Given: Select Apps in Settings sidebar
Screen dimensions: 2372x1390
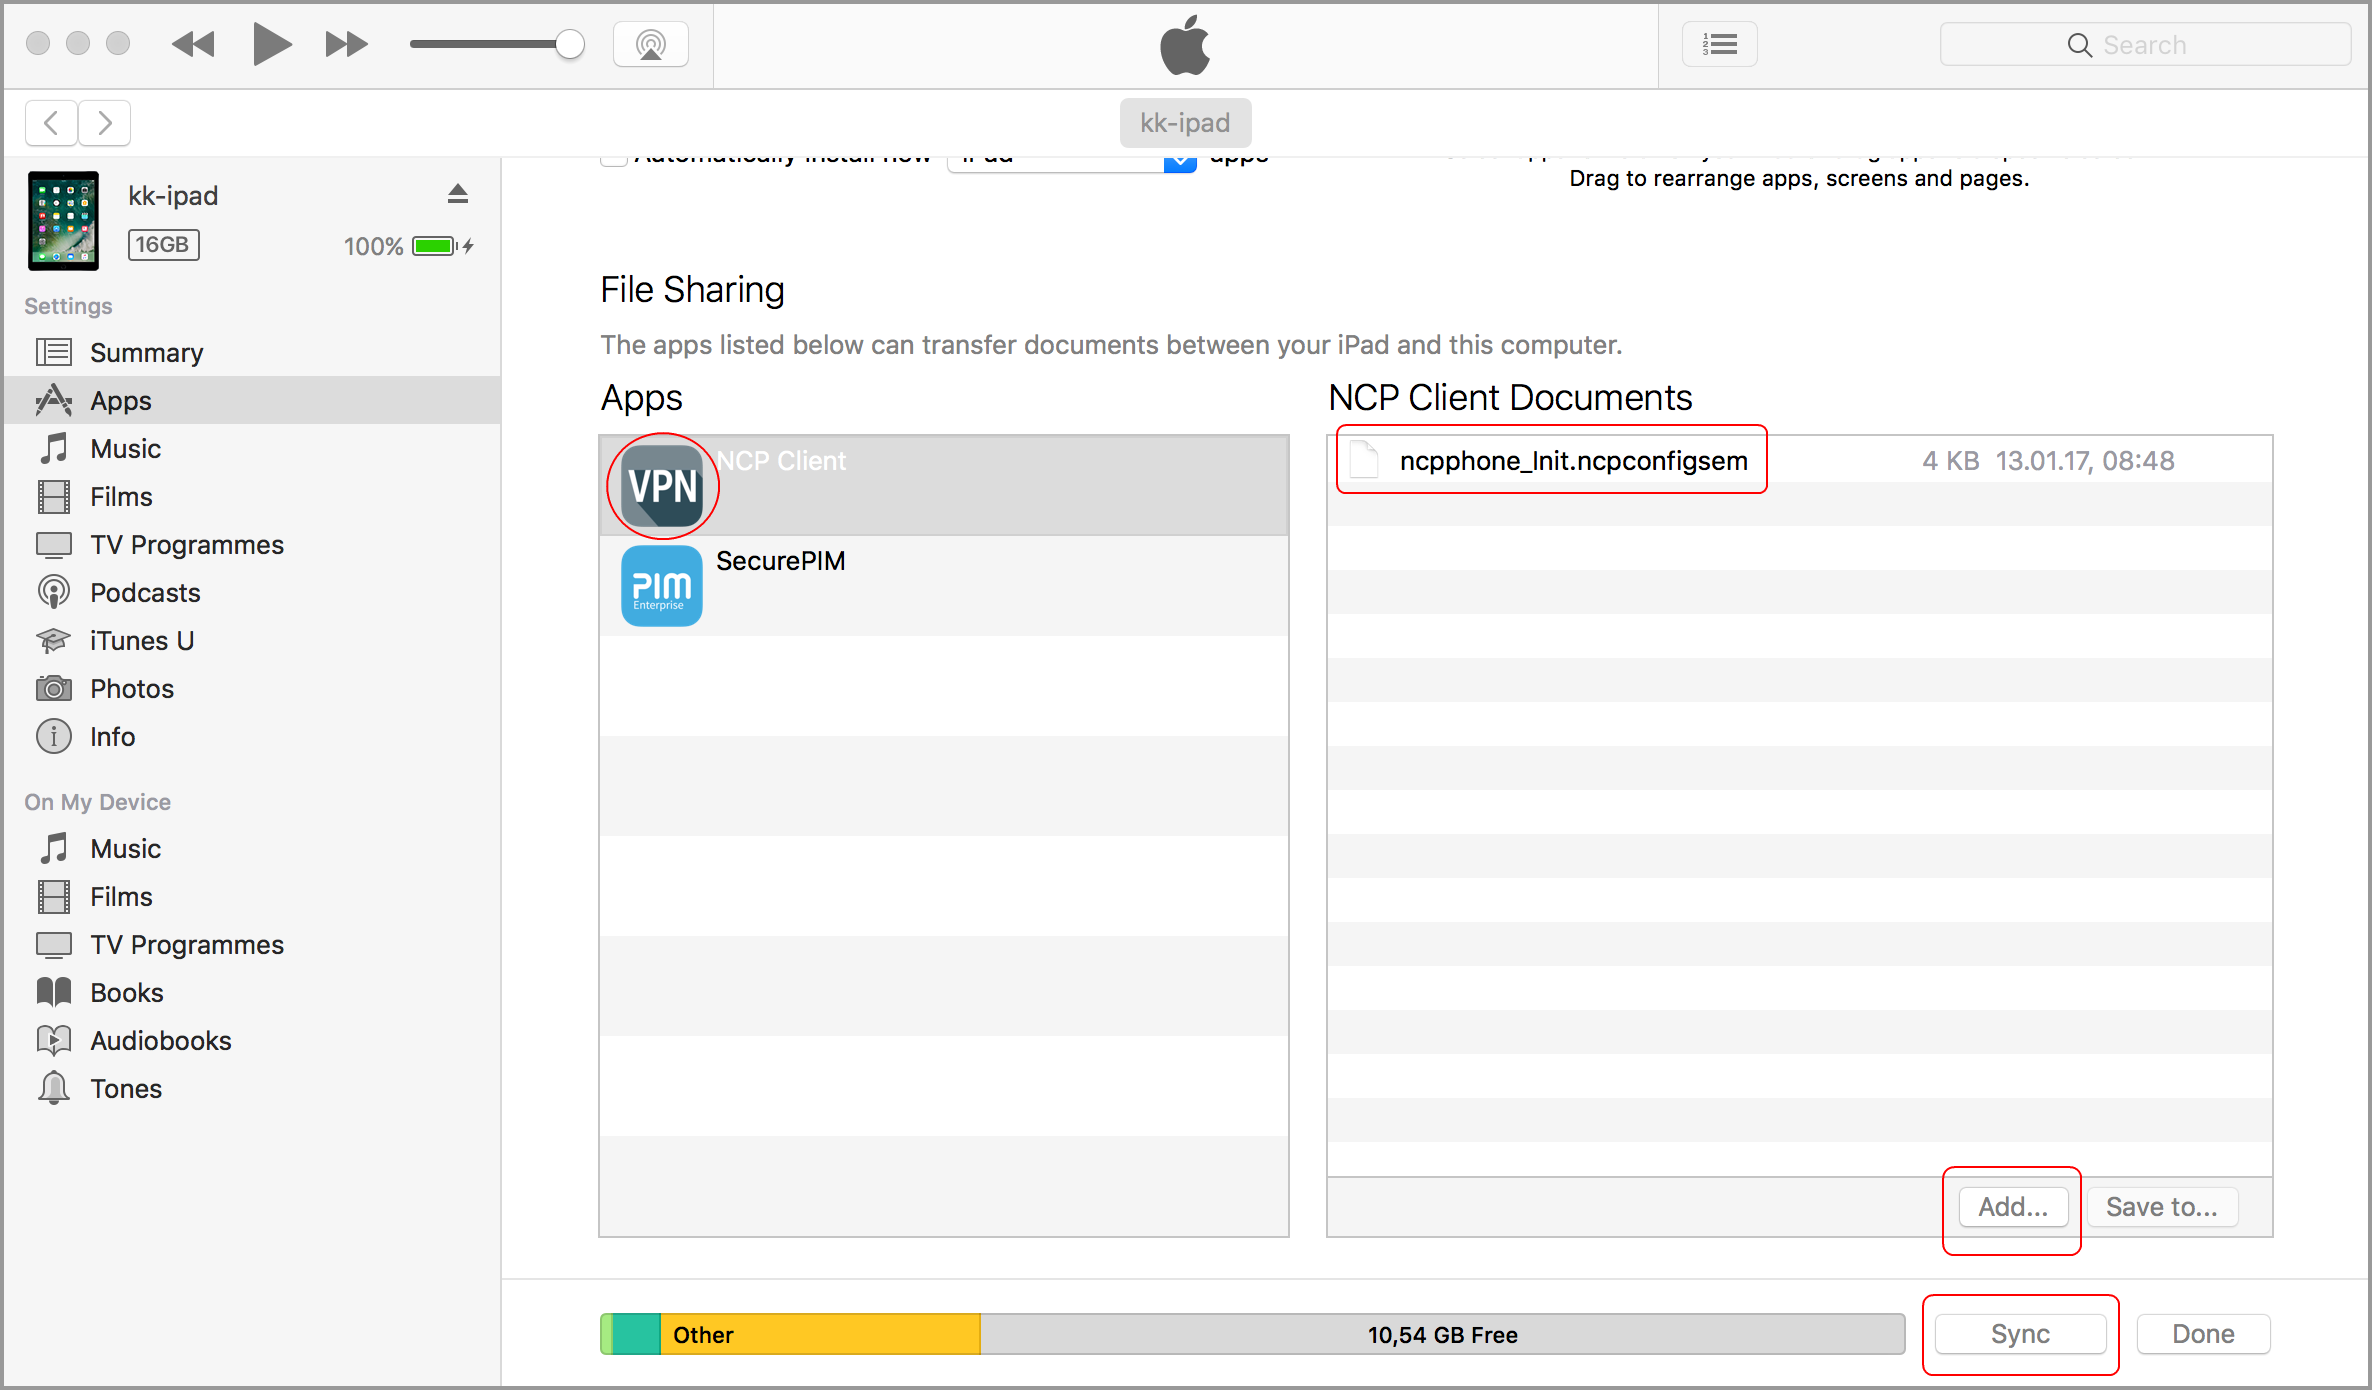Looking at the screenshot, I should [252, 400].
